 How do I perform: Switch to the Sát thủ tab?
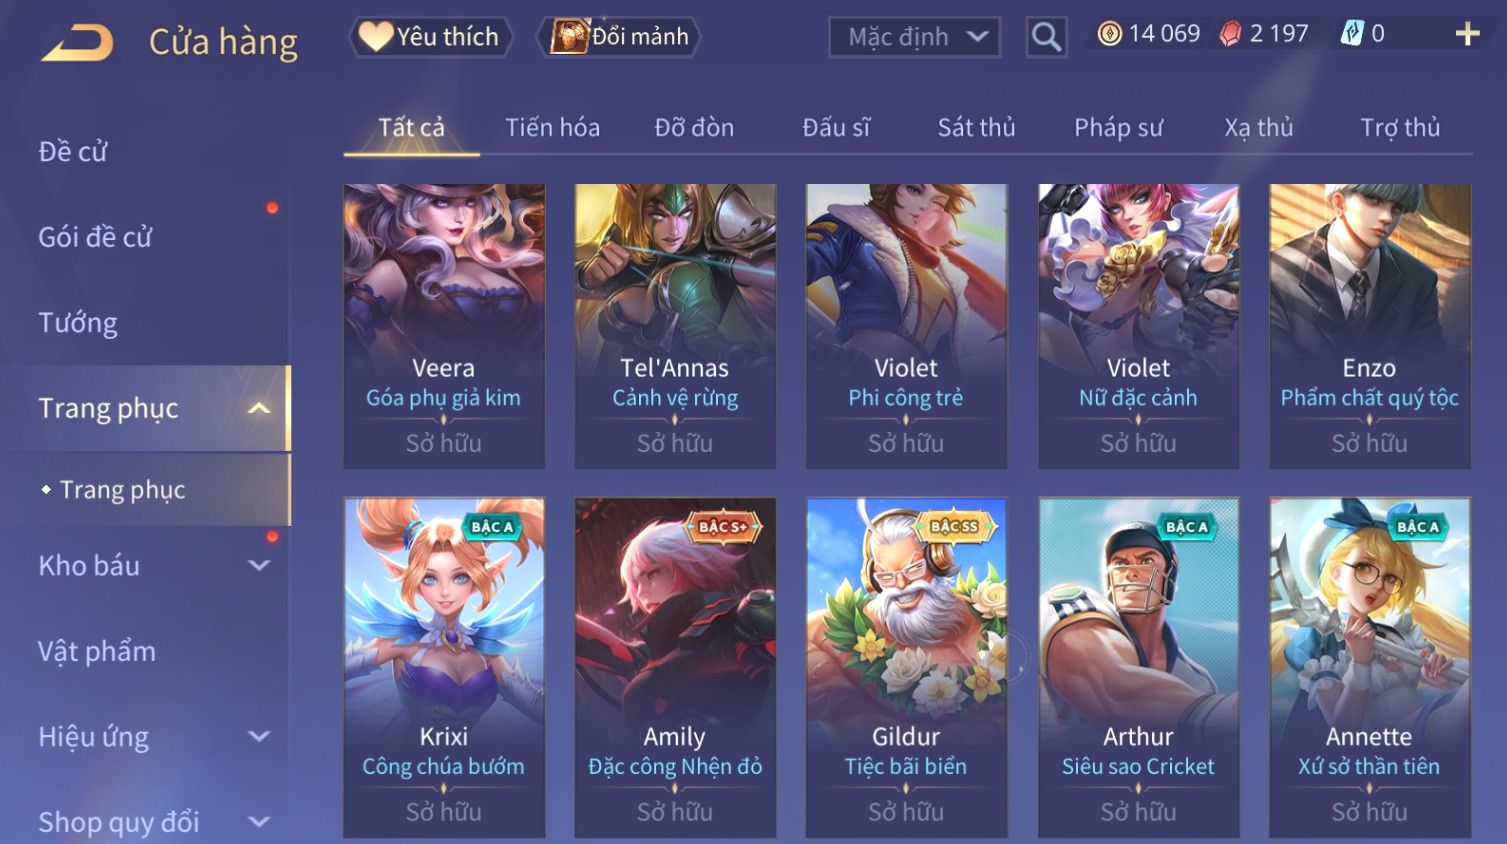976,128
